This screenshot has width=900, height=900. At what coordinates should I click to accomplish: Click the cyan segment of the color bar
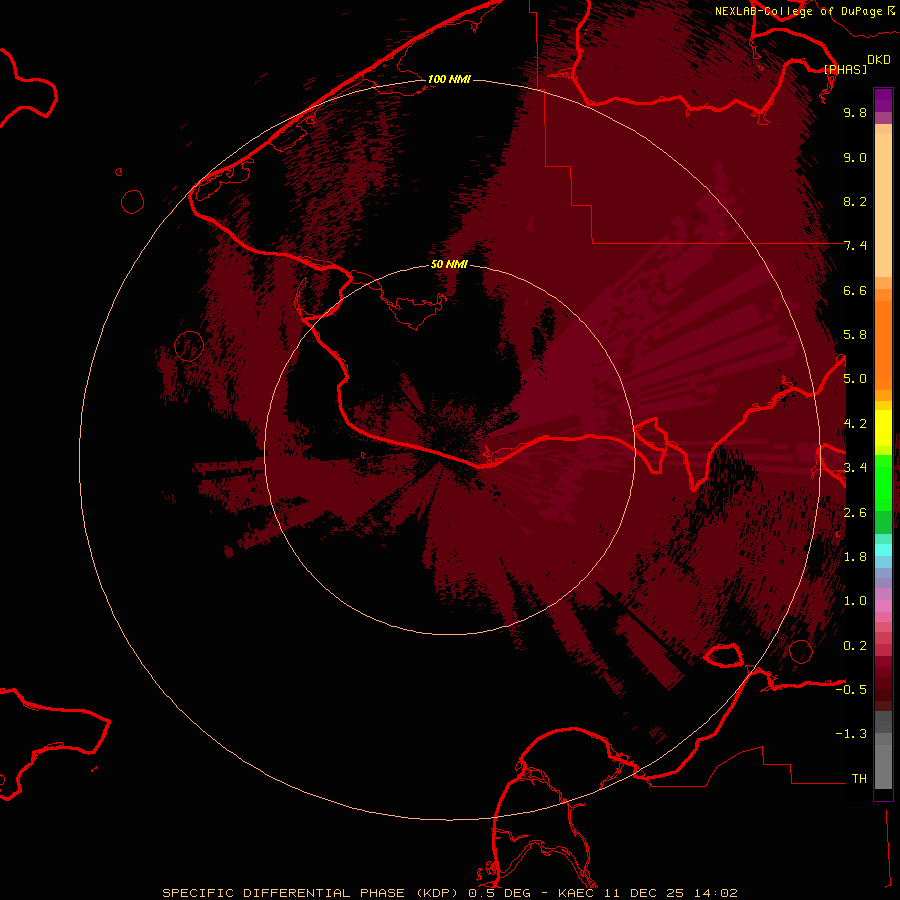[883, 550]
